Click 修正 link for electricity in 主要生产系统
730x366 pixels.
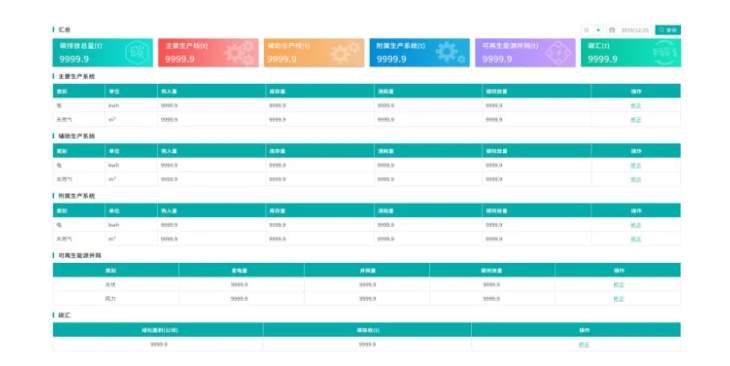pos(635,106)
